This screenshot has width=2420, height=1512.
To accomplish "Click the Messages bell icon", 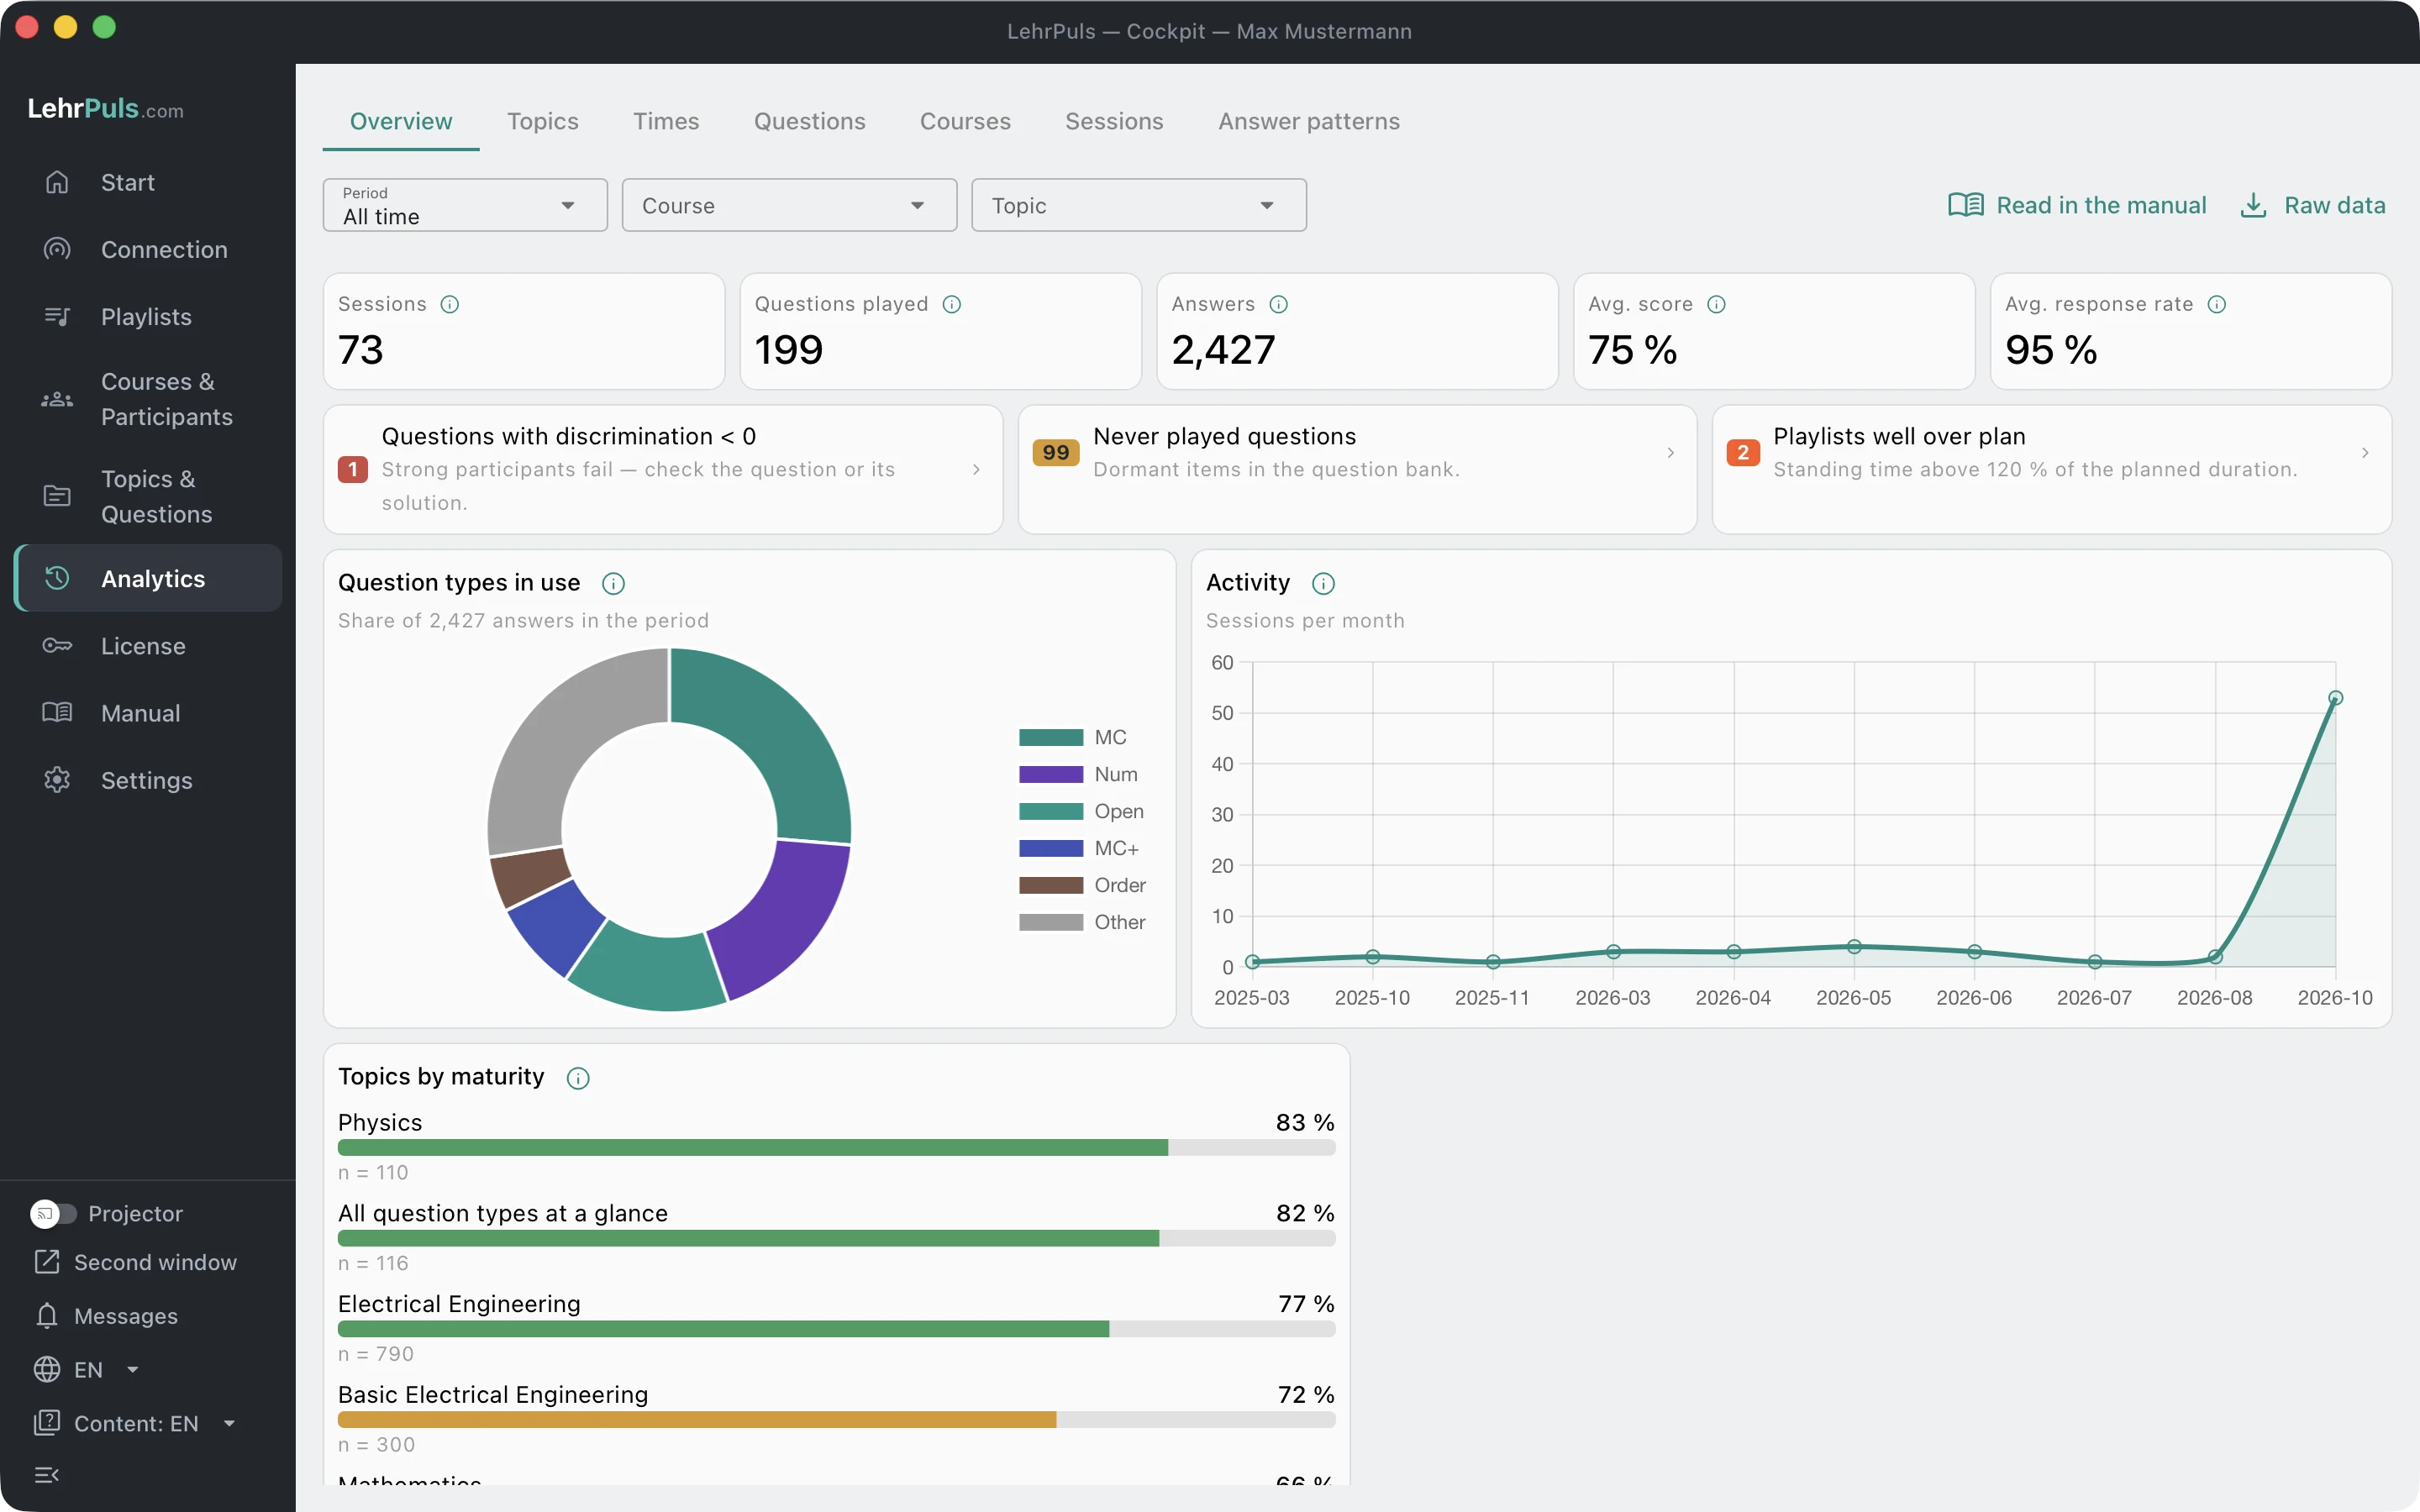I will point(47,1315).
